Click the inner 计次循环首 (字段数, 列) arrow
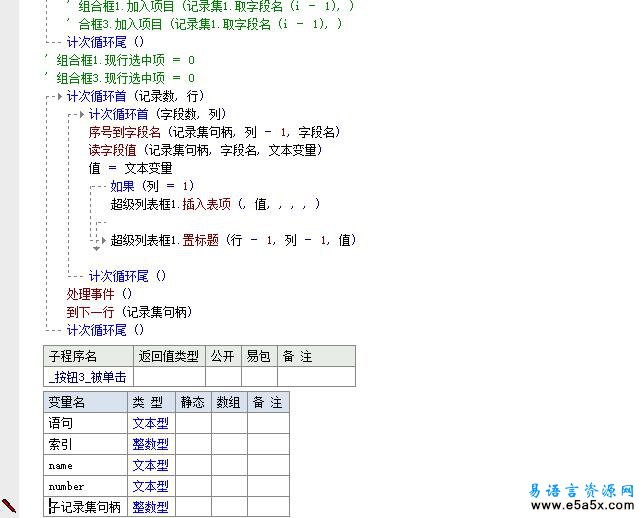This screenshot has height=518, width=643. (x=81, y=114)
